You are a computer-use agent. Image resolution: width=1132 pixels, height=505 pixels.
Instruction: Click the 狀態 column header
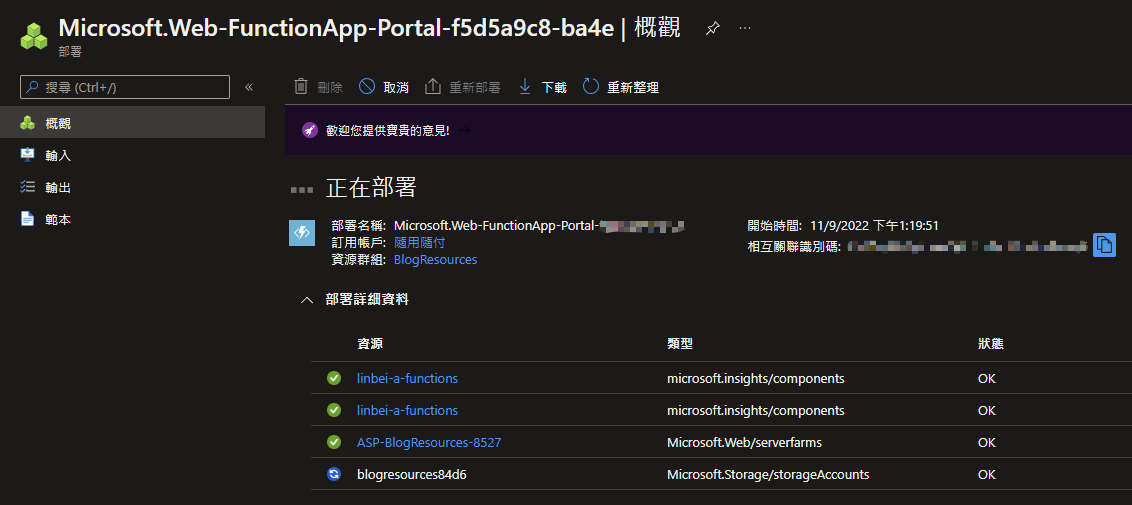[990, 344]
